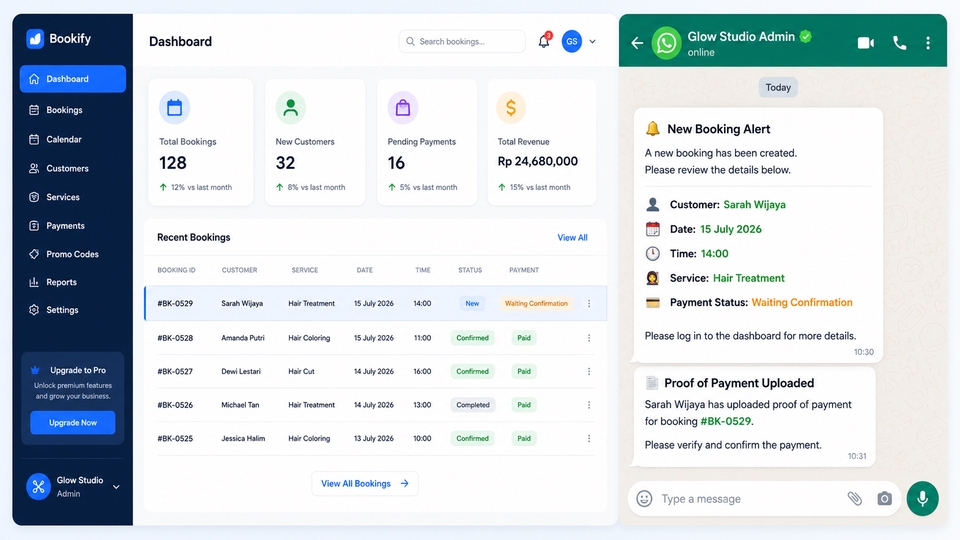Click the PAYMENT column header

(524, 270)
